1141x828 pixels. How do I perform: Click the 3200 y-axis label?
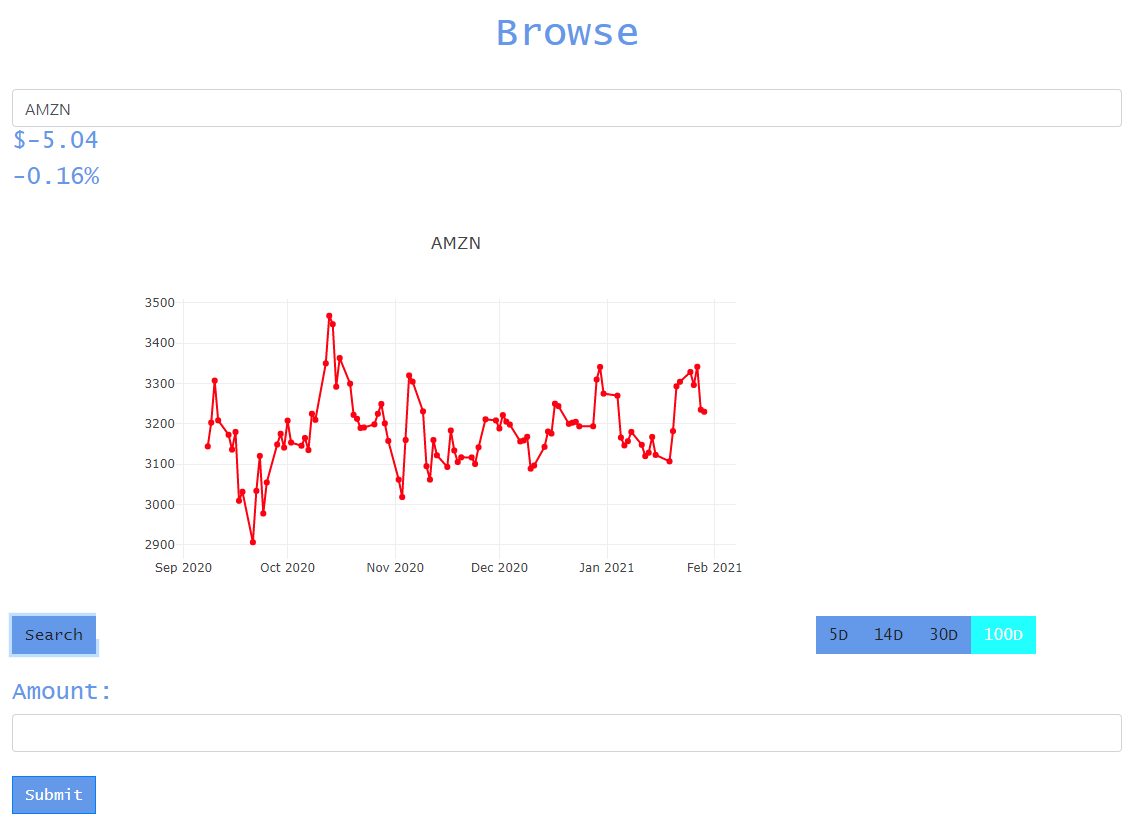click(x=159, y=423)
